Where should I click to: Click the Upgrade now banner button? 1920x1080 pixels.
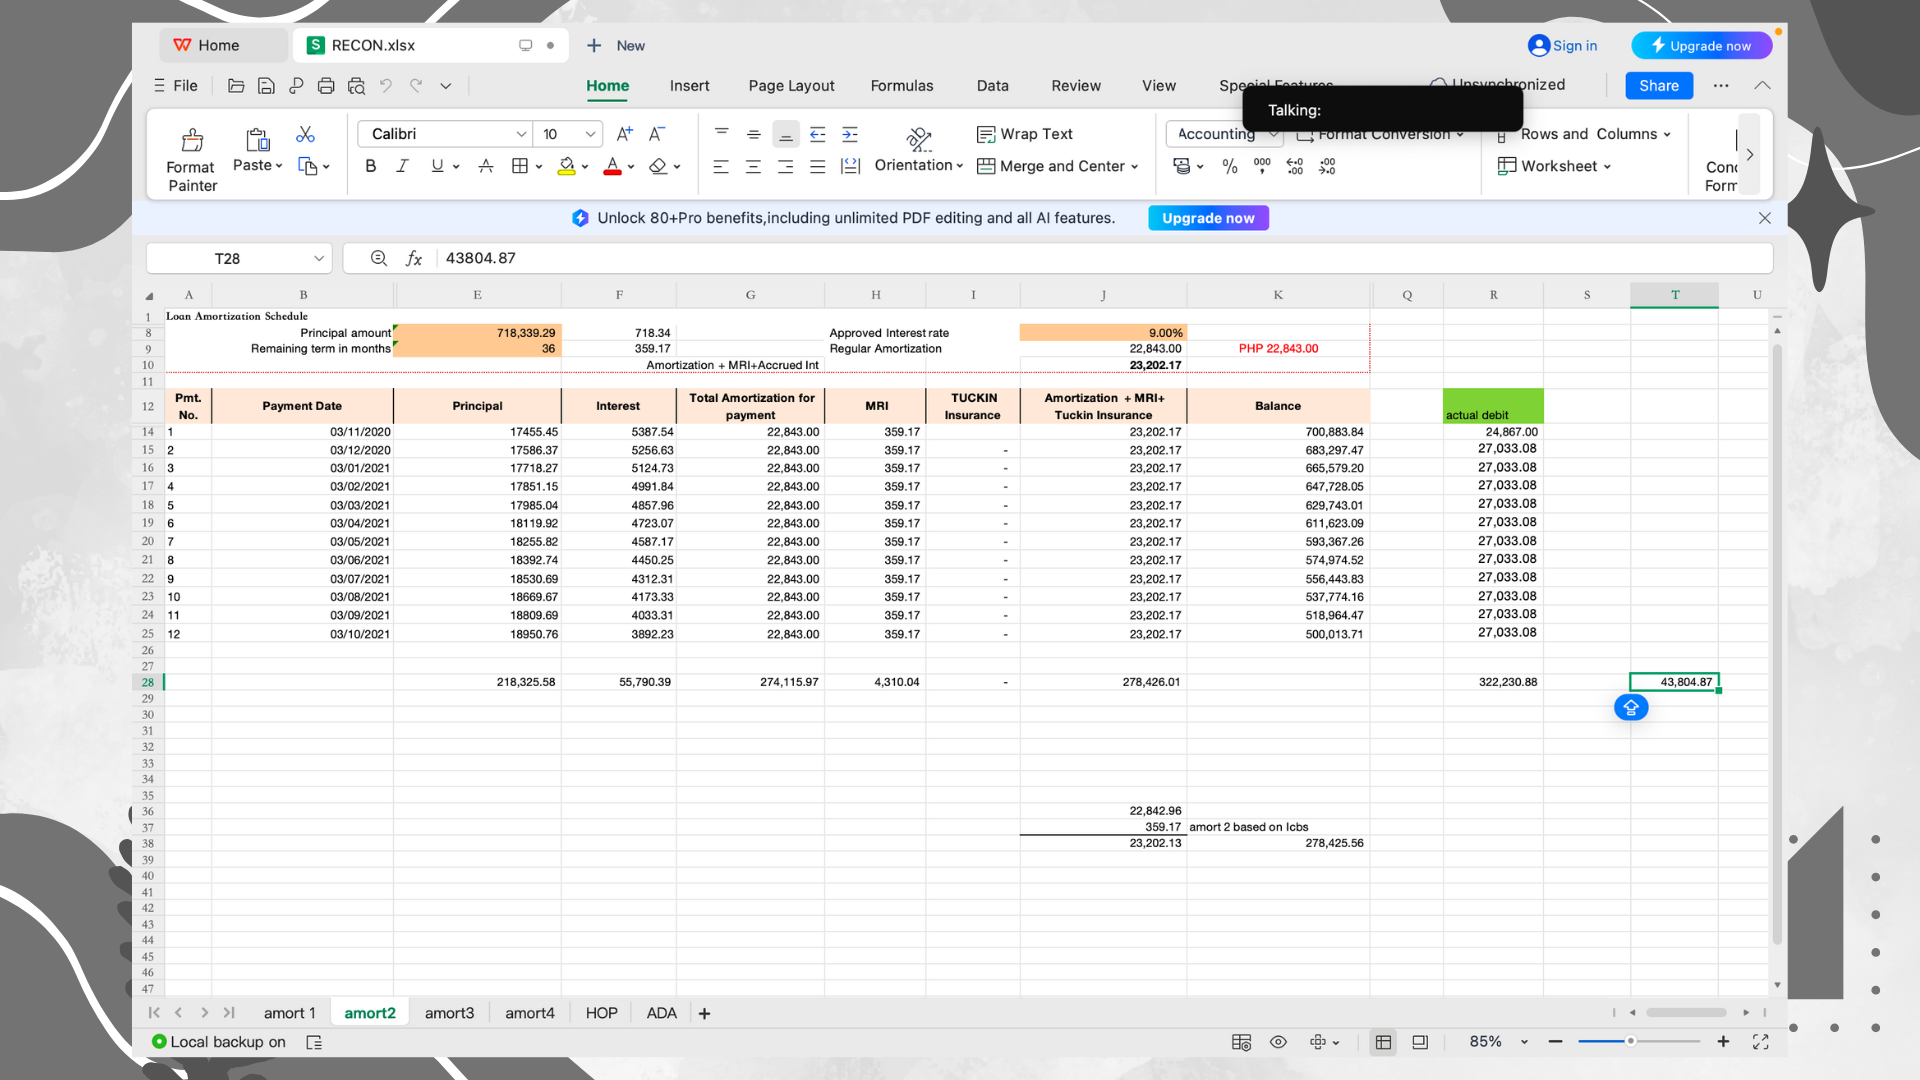1208,218
